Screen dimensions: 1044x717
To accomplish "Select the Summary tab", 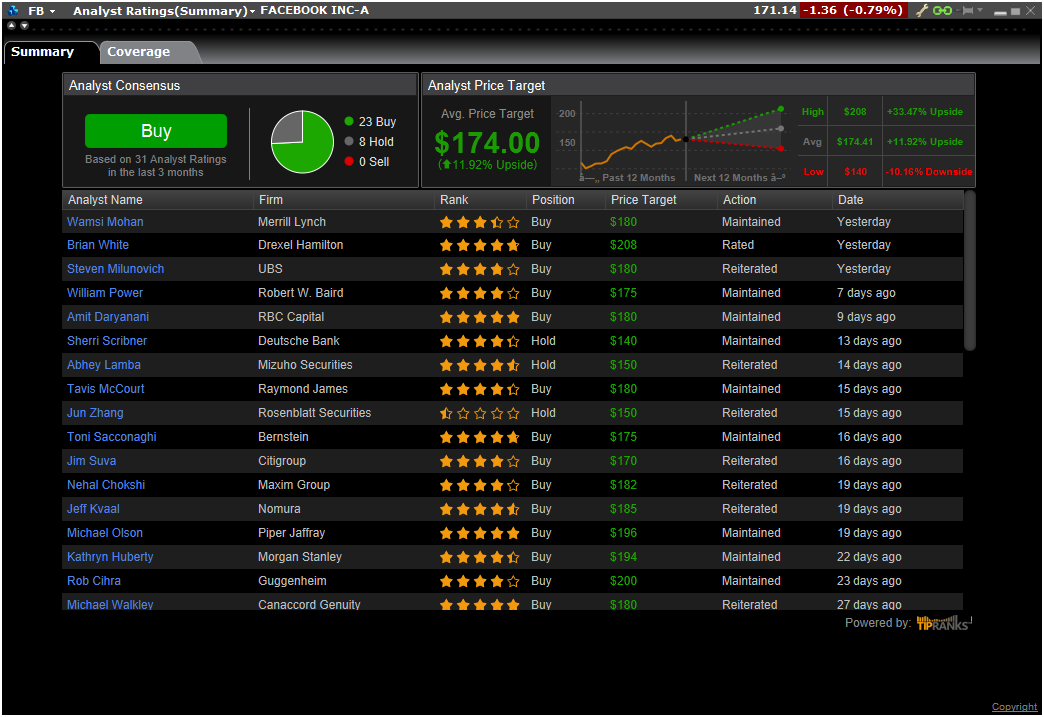I will click(42, 52).
